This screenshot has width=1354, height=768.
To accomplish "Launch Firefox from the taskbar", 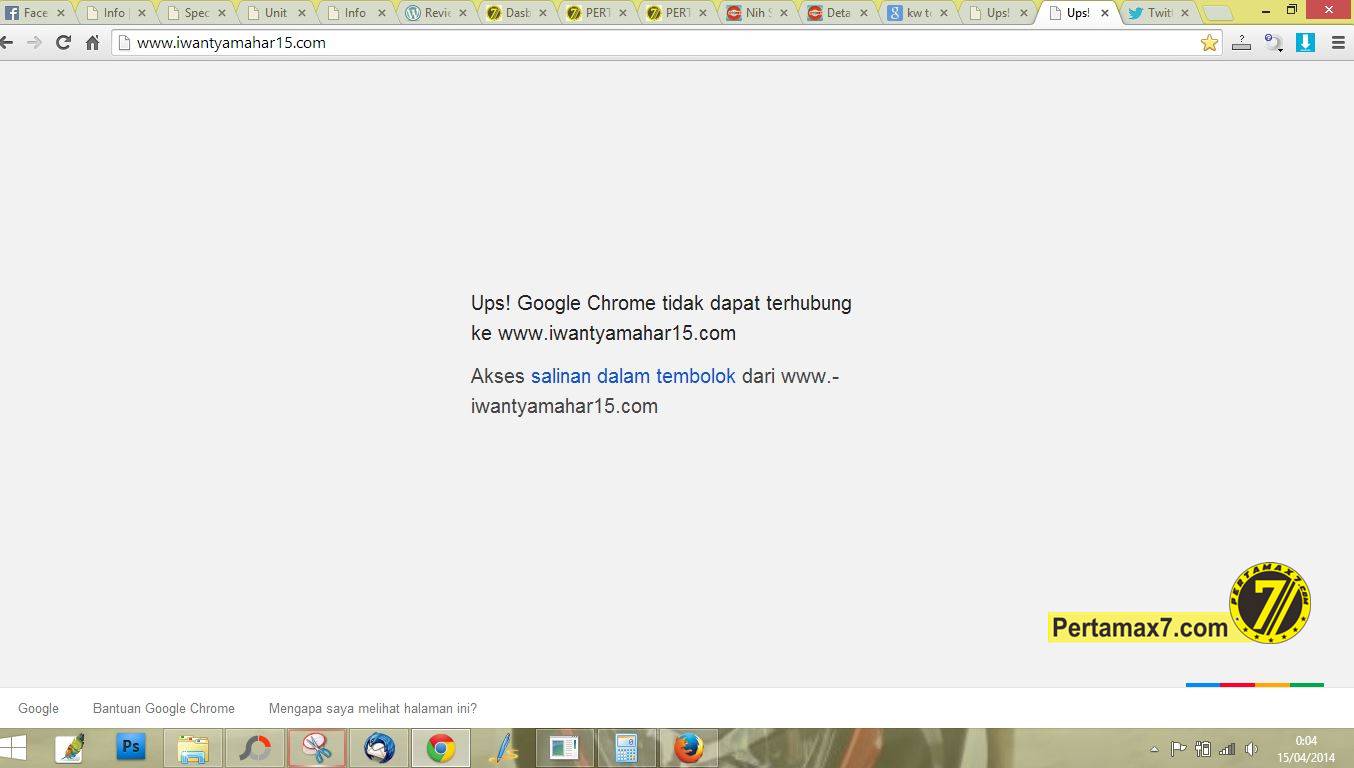I will point(688,747).
